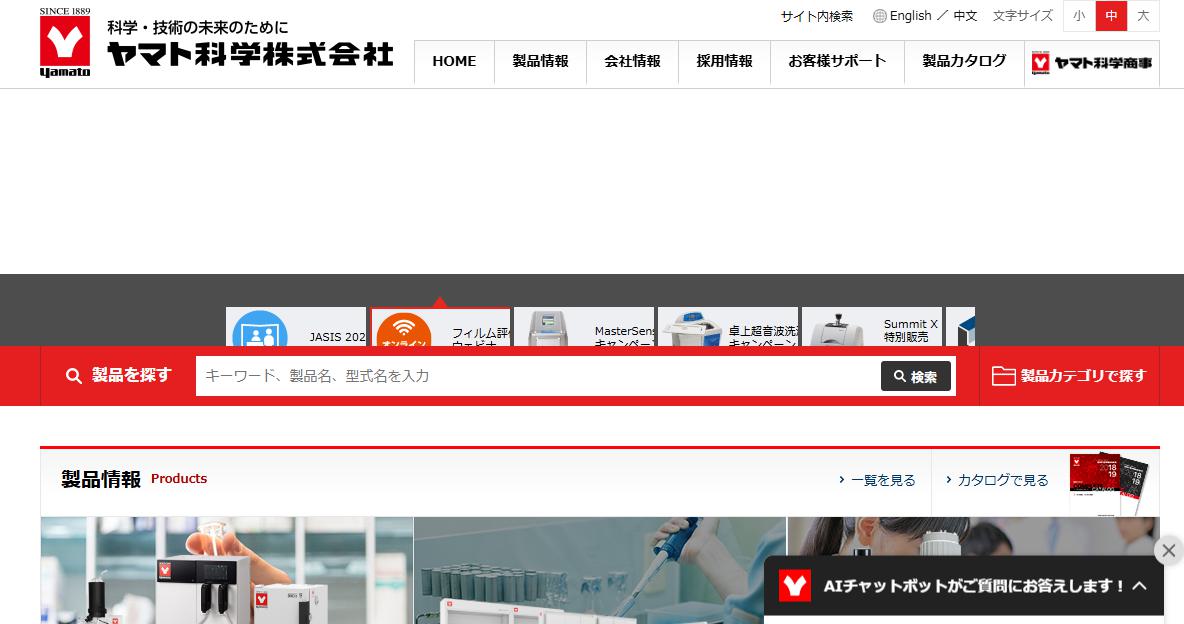Screen dimensions: 1184x624
Task: Click the globe icon beside English
Action: click(x=880, y=16)
